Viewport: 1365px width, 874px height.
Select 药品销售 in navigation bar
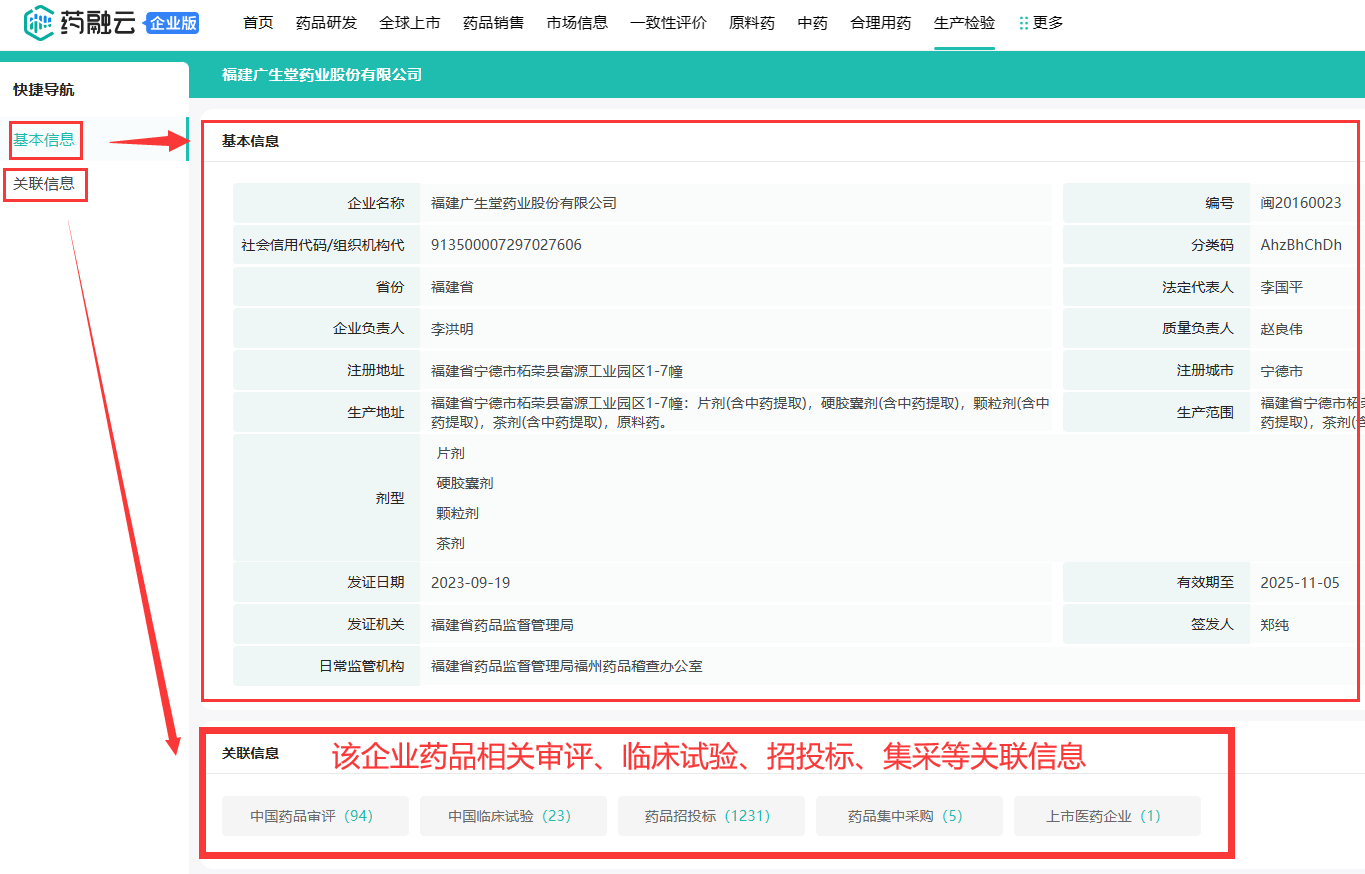(x=493, y=23)
